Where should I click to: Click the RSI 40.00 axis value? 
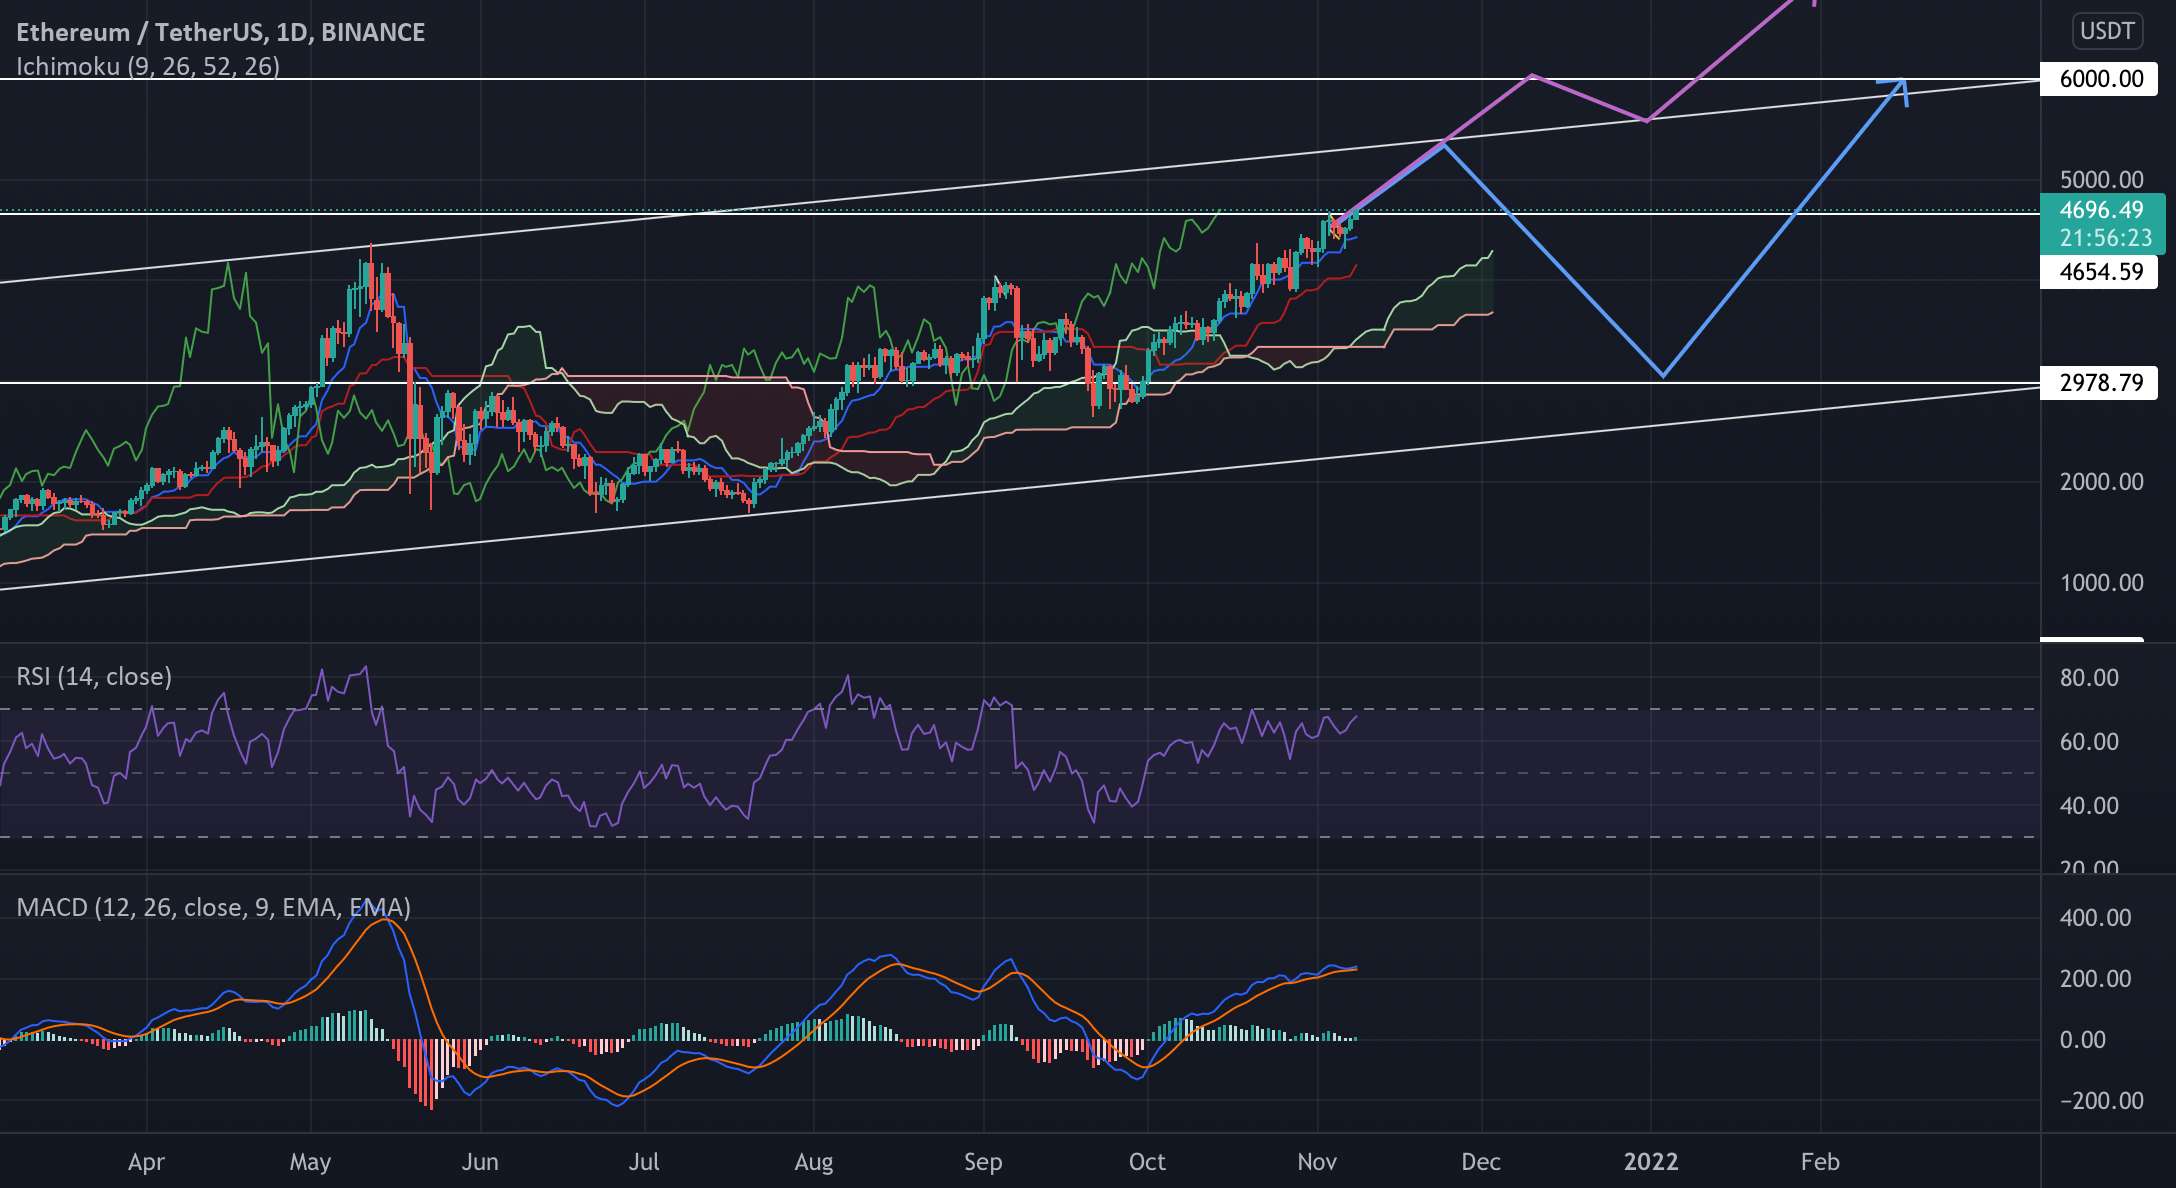(2089, 806)
